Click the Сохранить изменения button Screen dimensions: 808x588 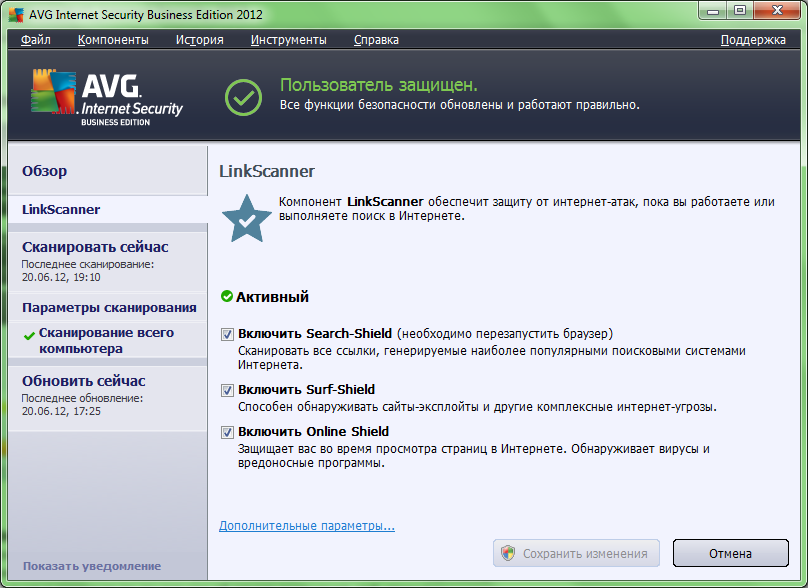click(576, 553)
